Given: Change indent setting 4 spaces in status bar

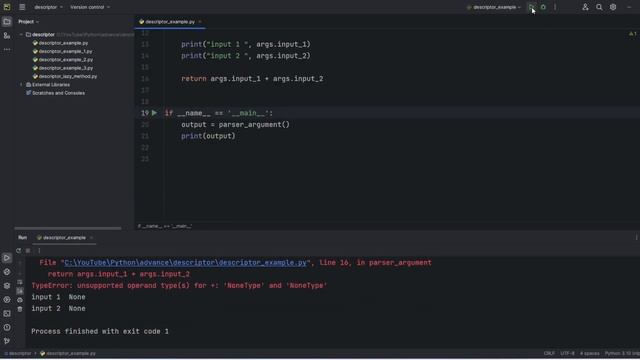Looking at the screenshot, I should [589, 353].
